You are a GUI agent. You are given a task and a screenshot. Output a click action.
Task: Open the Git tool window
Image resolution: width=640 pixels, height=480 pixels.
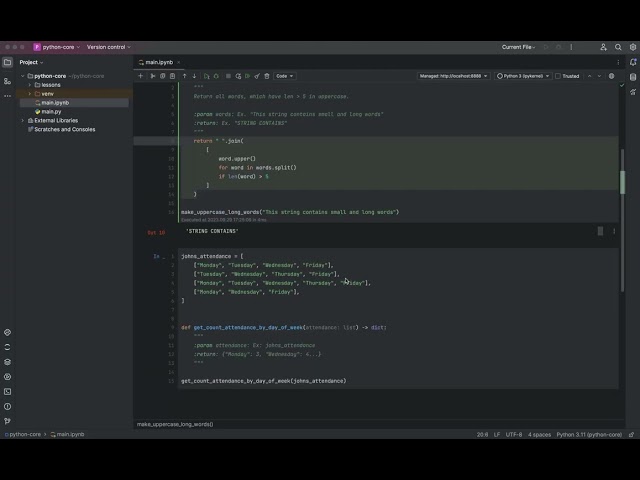point(7,421)
